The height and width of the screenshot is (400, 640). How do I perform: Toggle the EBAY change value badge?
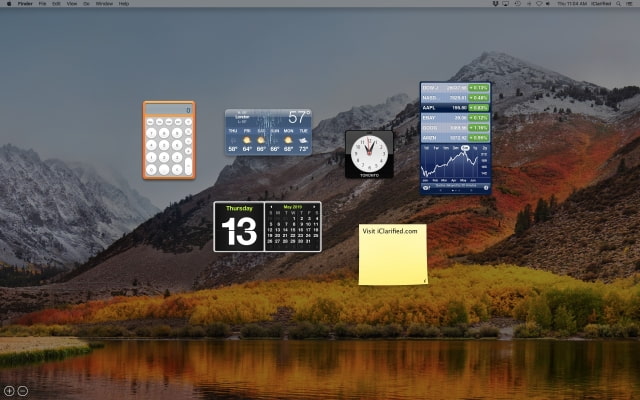[479, 117]
